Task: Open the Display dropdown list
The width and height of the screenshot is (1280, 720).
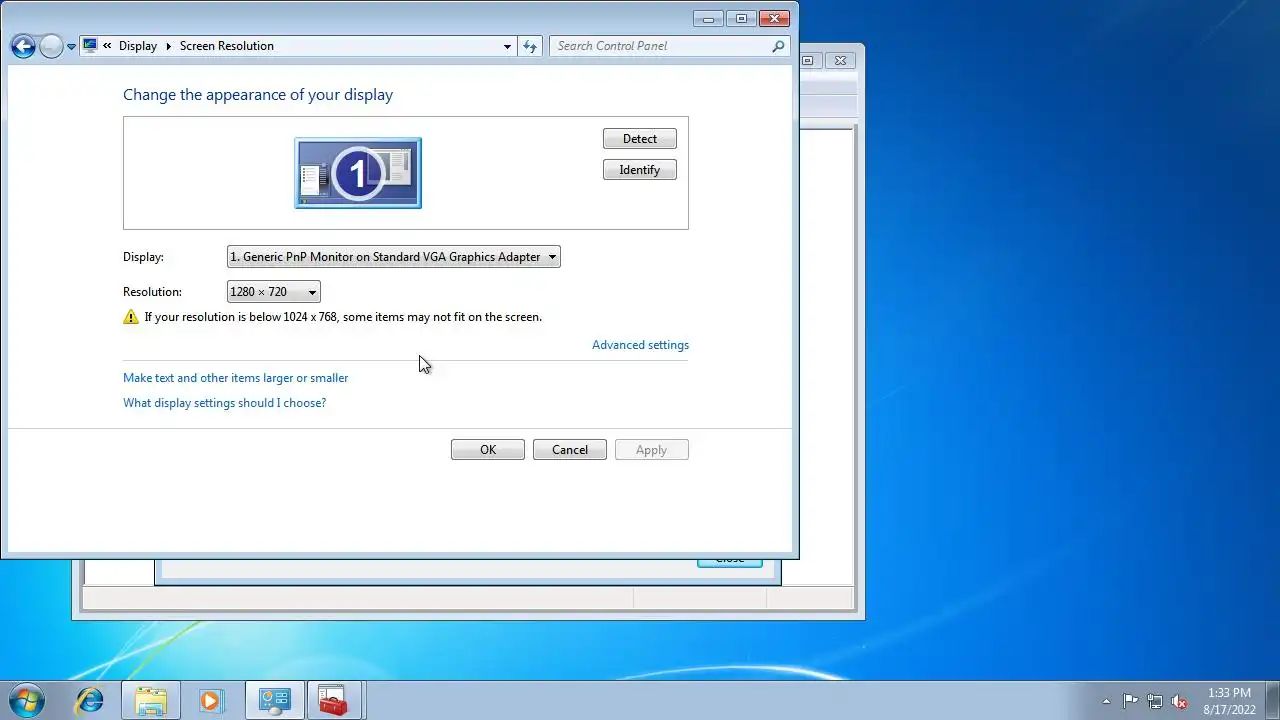Action: pyautogui.click(x=394, y=257)
